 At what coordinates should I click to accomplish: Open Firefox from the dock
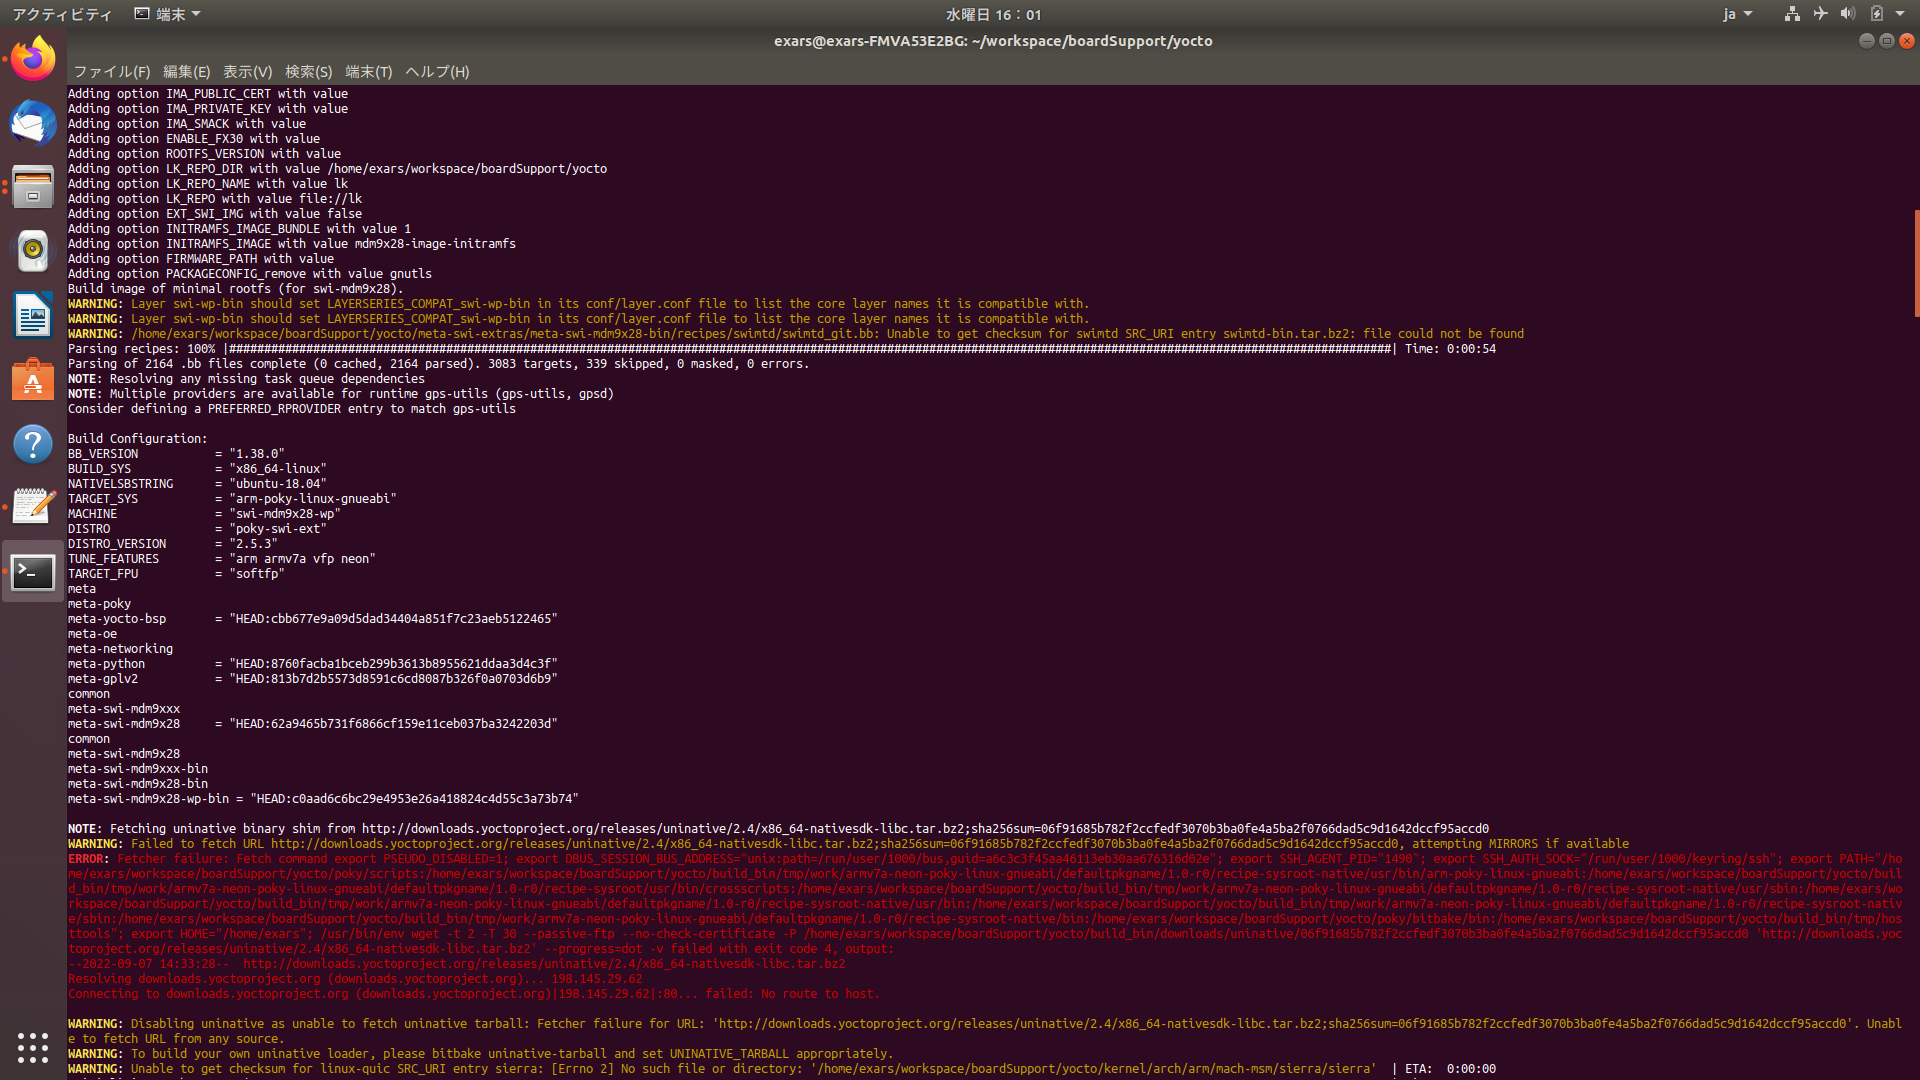(x=33, y=59)
